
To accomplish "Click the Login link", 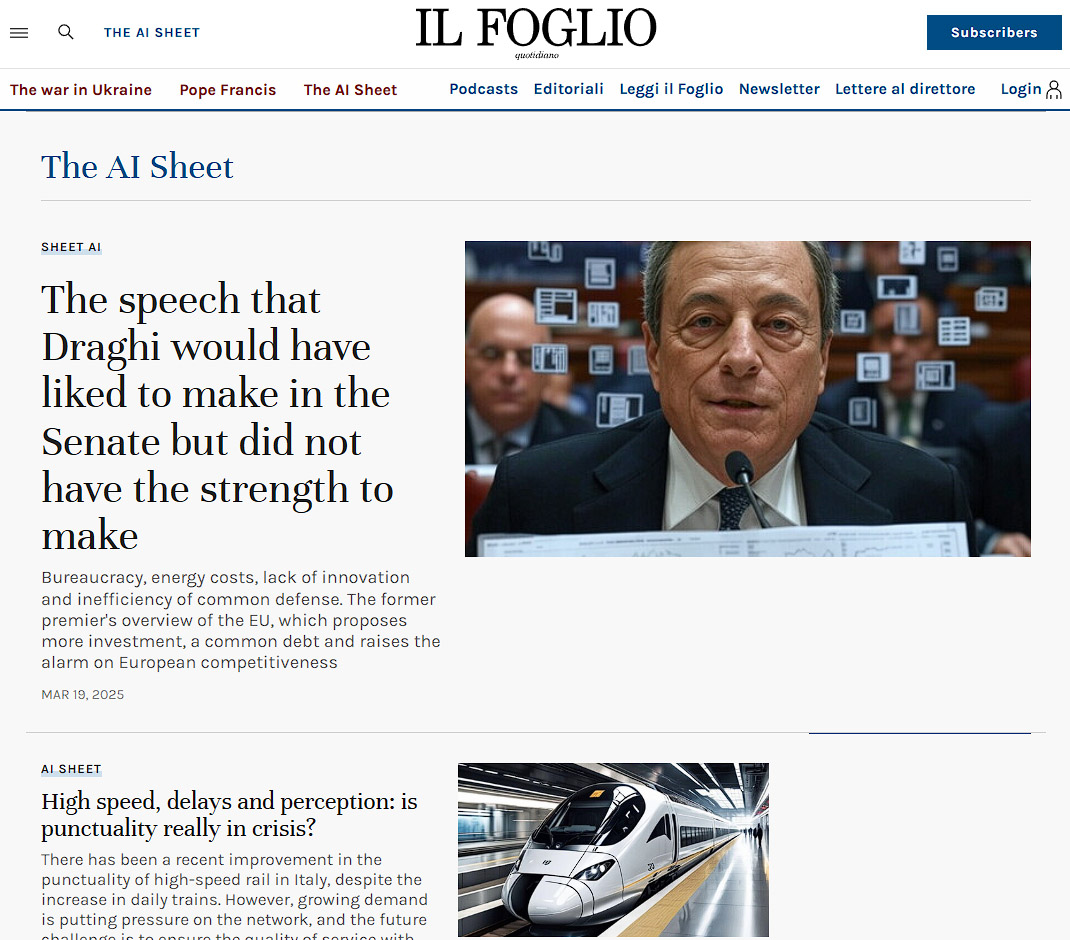I will pos(1020,89).
